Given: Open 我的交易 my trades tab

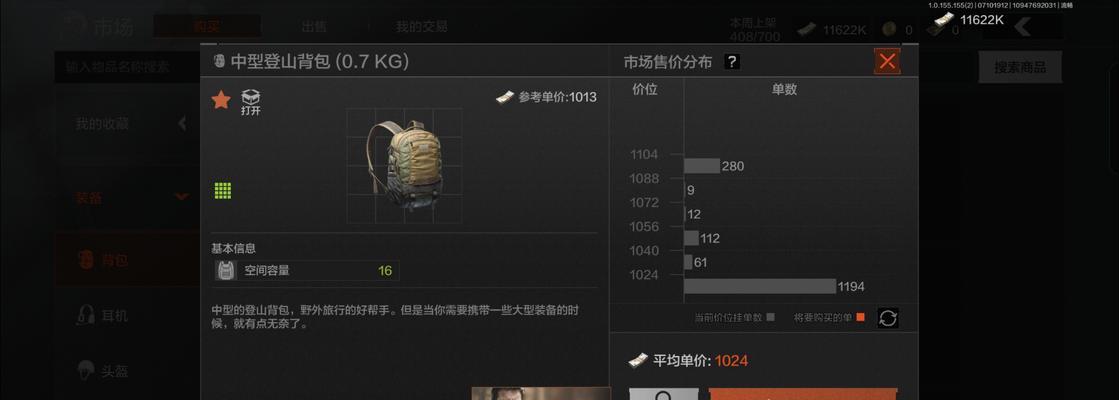Looking at the screenshot, I should 422,27.
